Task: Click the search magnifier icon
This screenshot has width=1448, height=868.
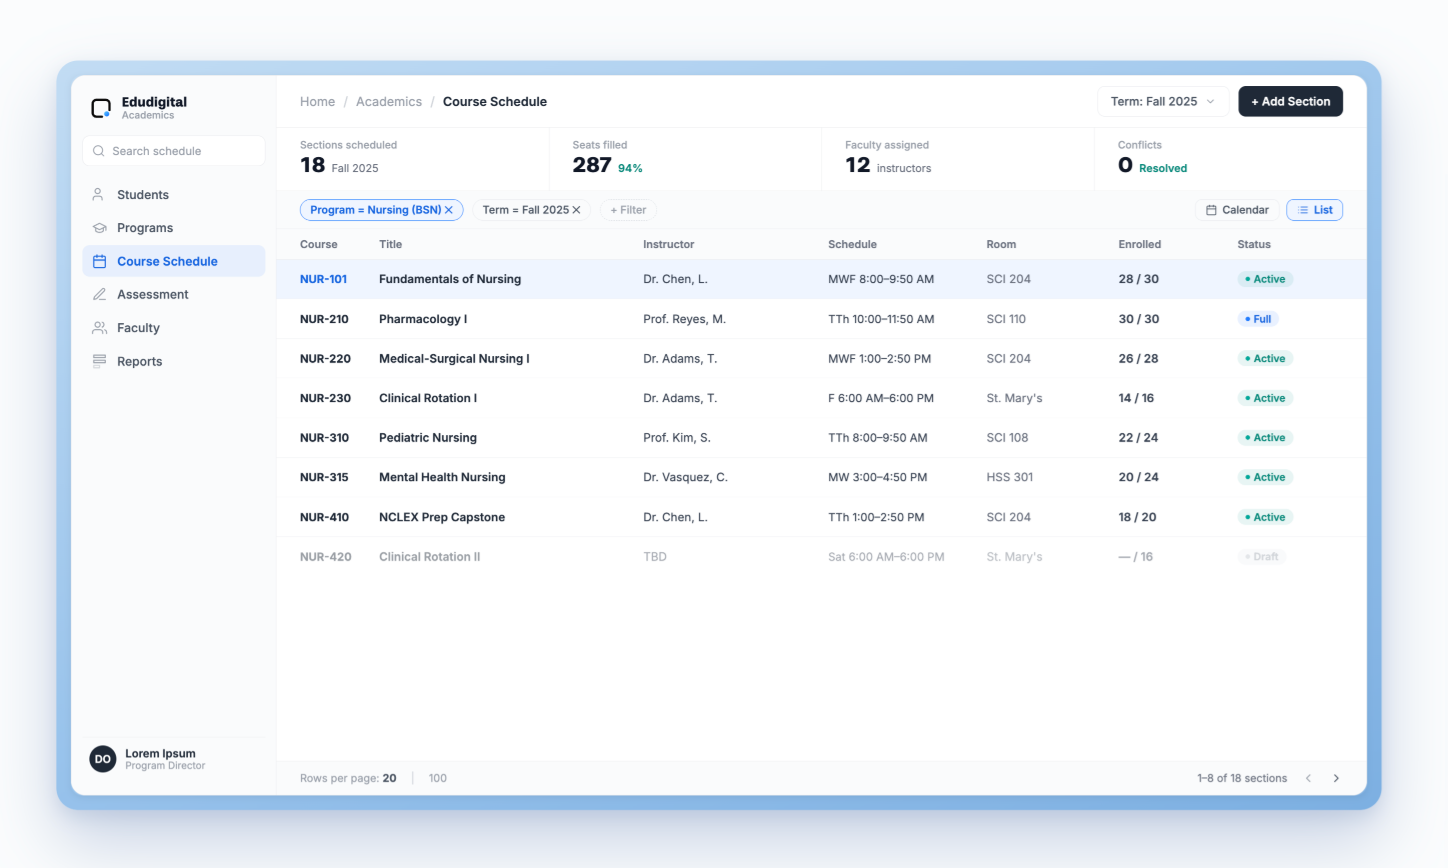Action: [98, 151]
